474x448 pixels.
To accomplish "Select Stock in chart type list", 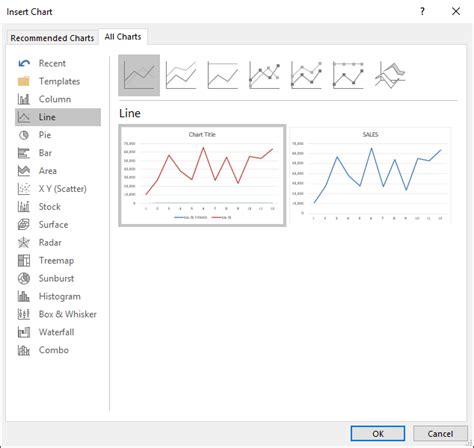I will [58, 207].
